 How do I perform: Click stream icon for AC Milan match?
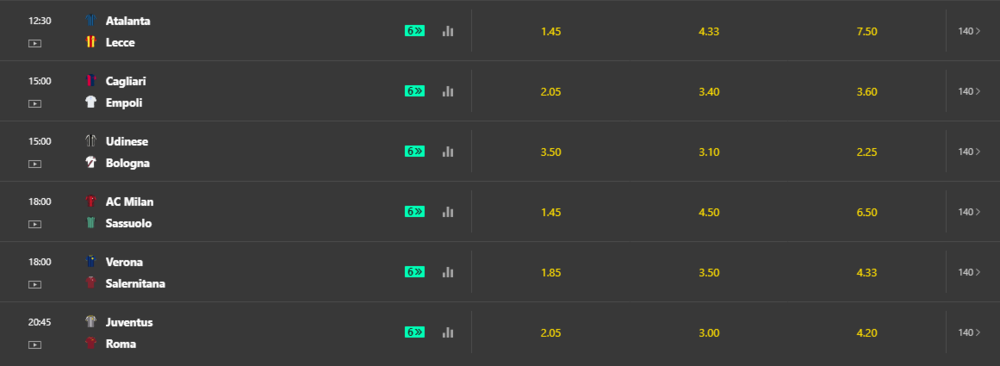(x=35, y=224)
